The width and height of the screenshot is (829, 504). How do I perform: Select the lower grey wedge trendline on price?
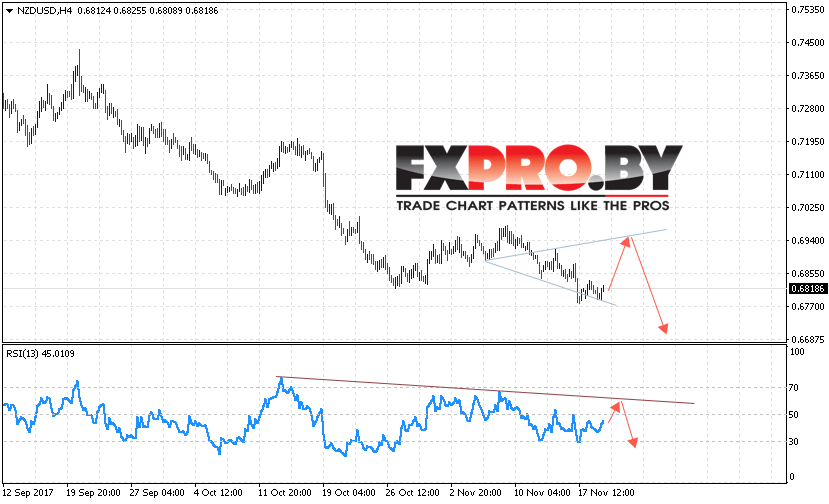coord(551,283)
